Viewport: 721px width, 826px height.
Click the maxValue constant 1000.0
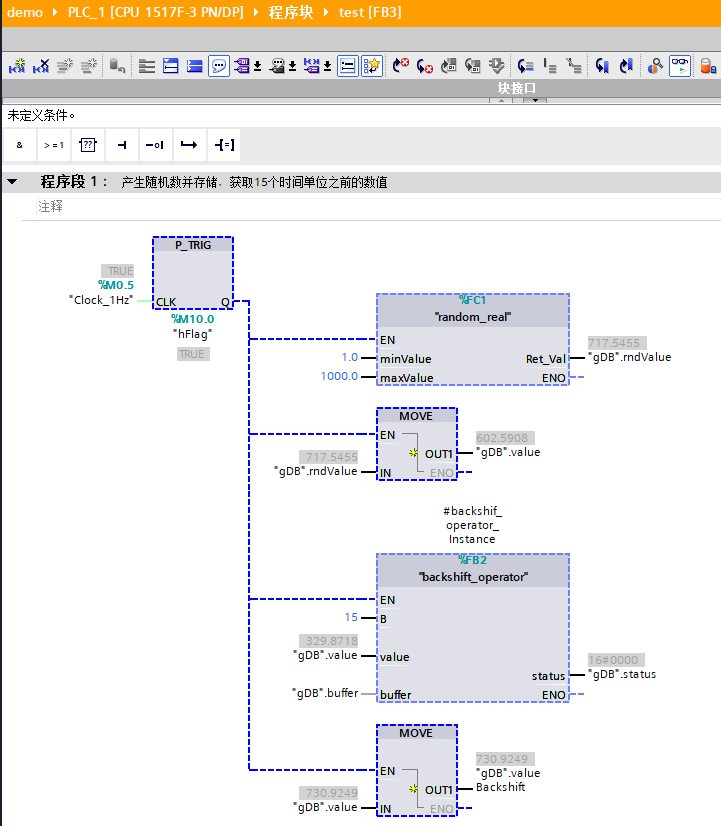340,376
